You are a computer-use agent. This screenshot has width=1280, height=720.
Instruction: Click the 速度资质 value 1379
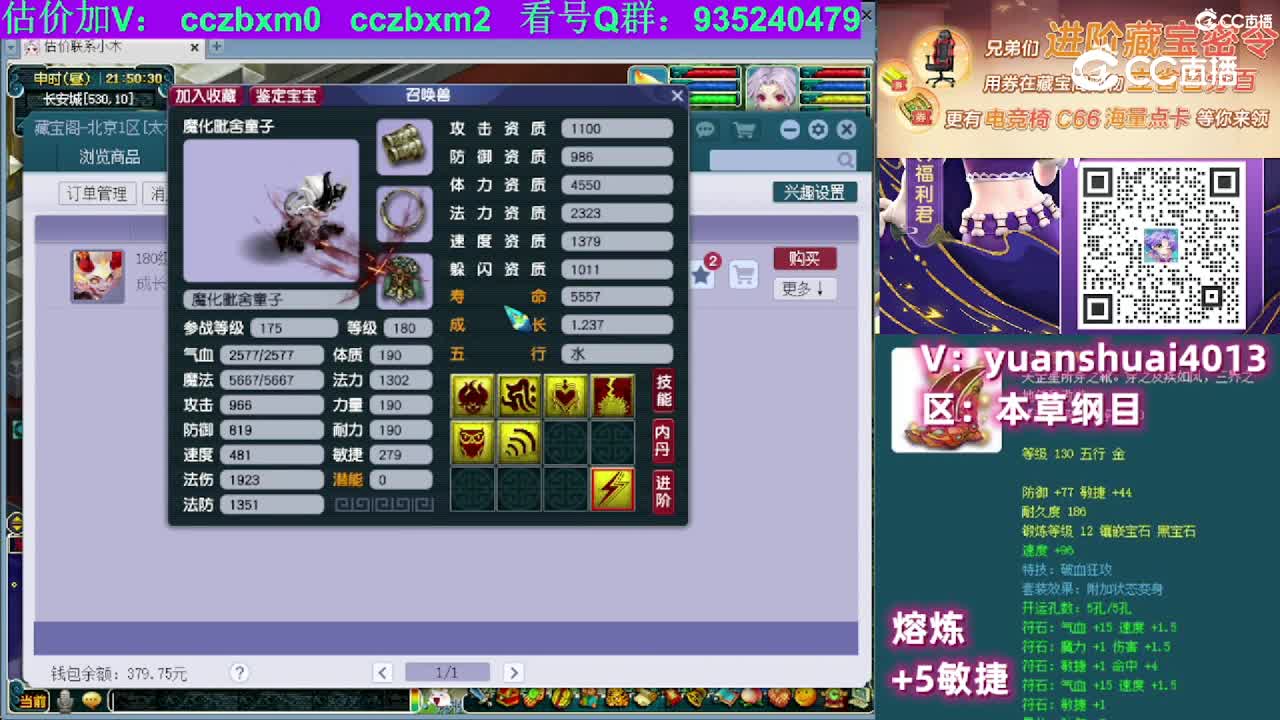click(x=617, y=241)
